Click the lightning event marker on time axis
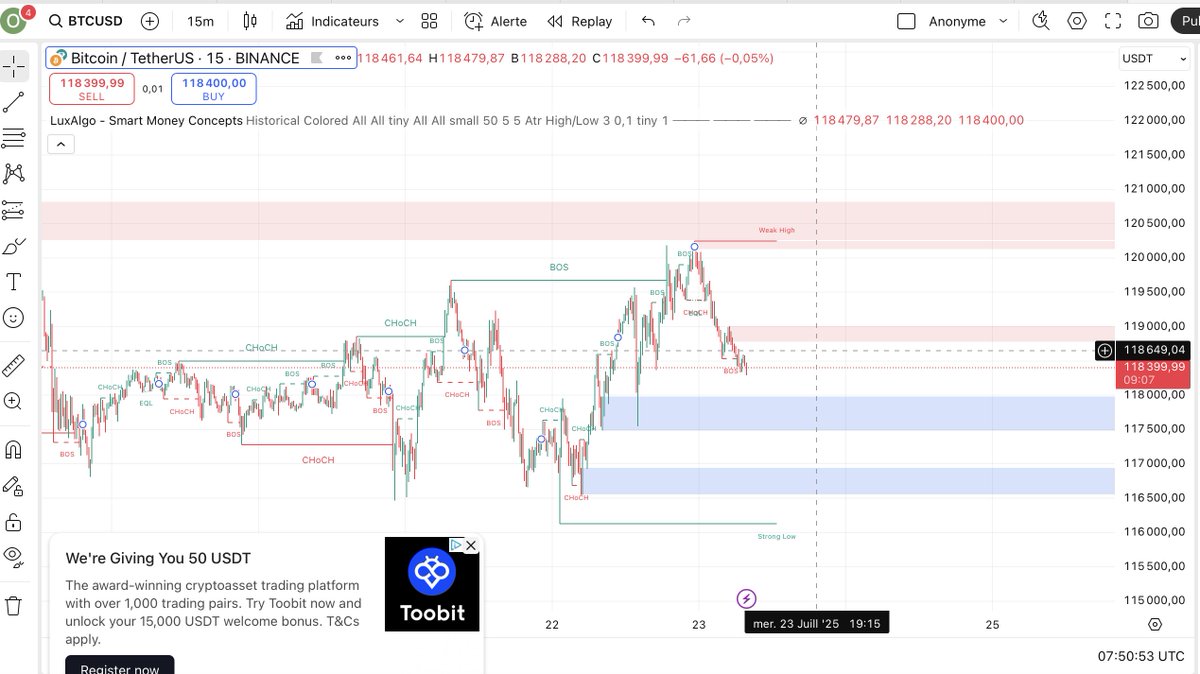The width and height of the screenshot is (1200, 674). [x=746, y=599]
